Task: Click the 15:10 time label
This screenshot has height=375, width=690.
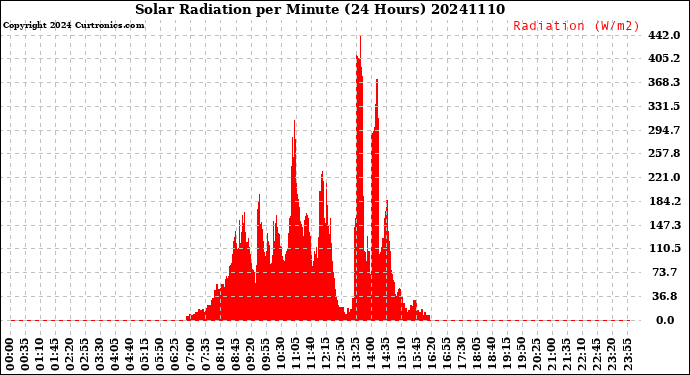Action: (x=401, y=355)
